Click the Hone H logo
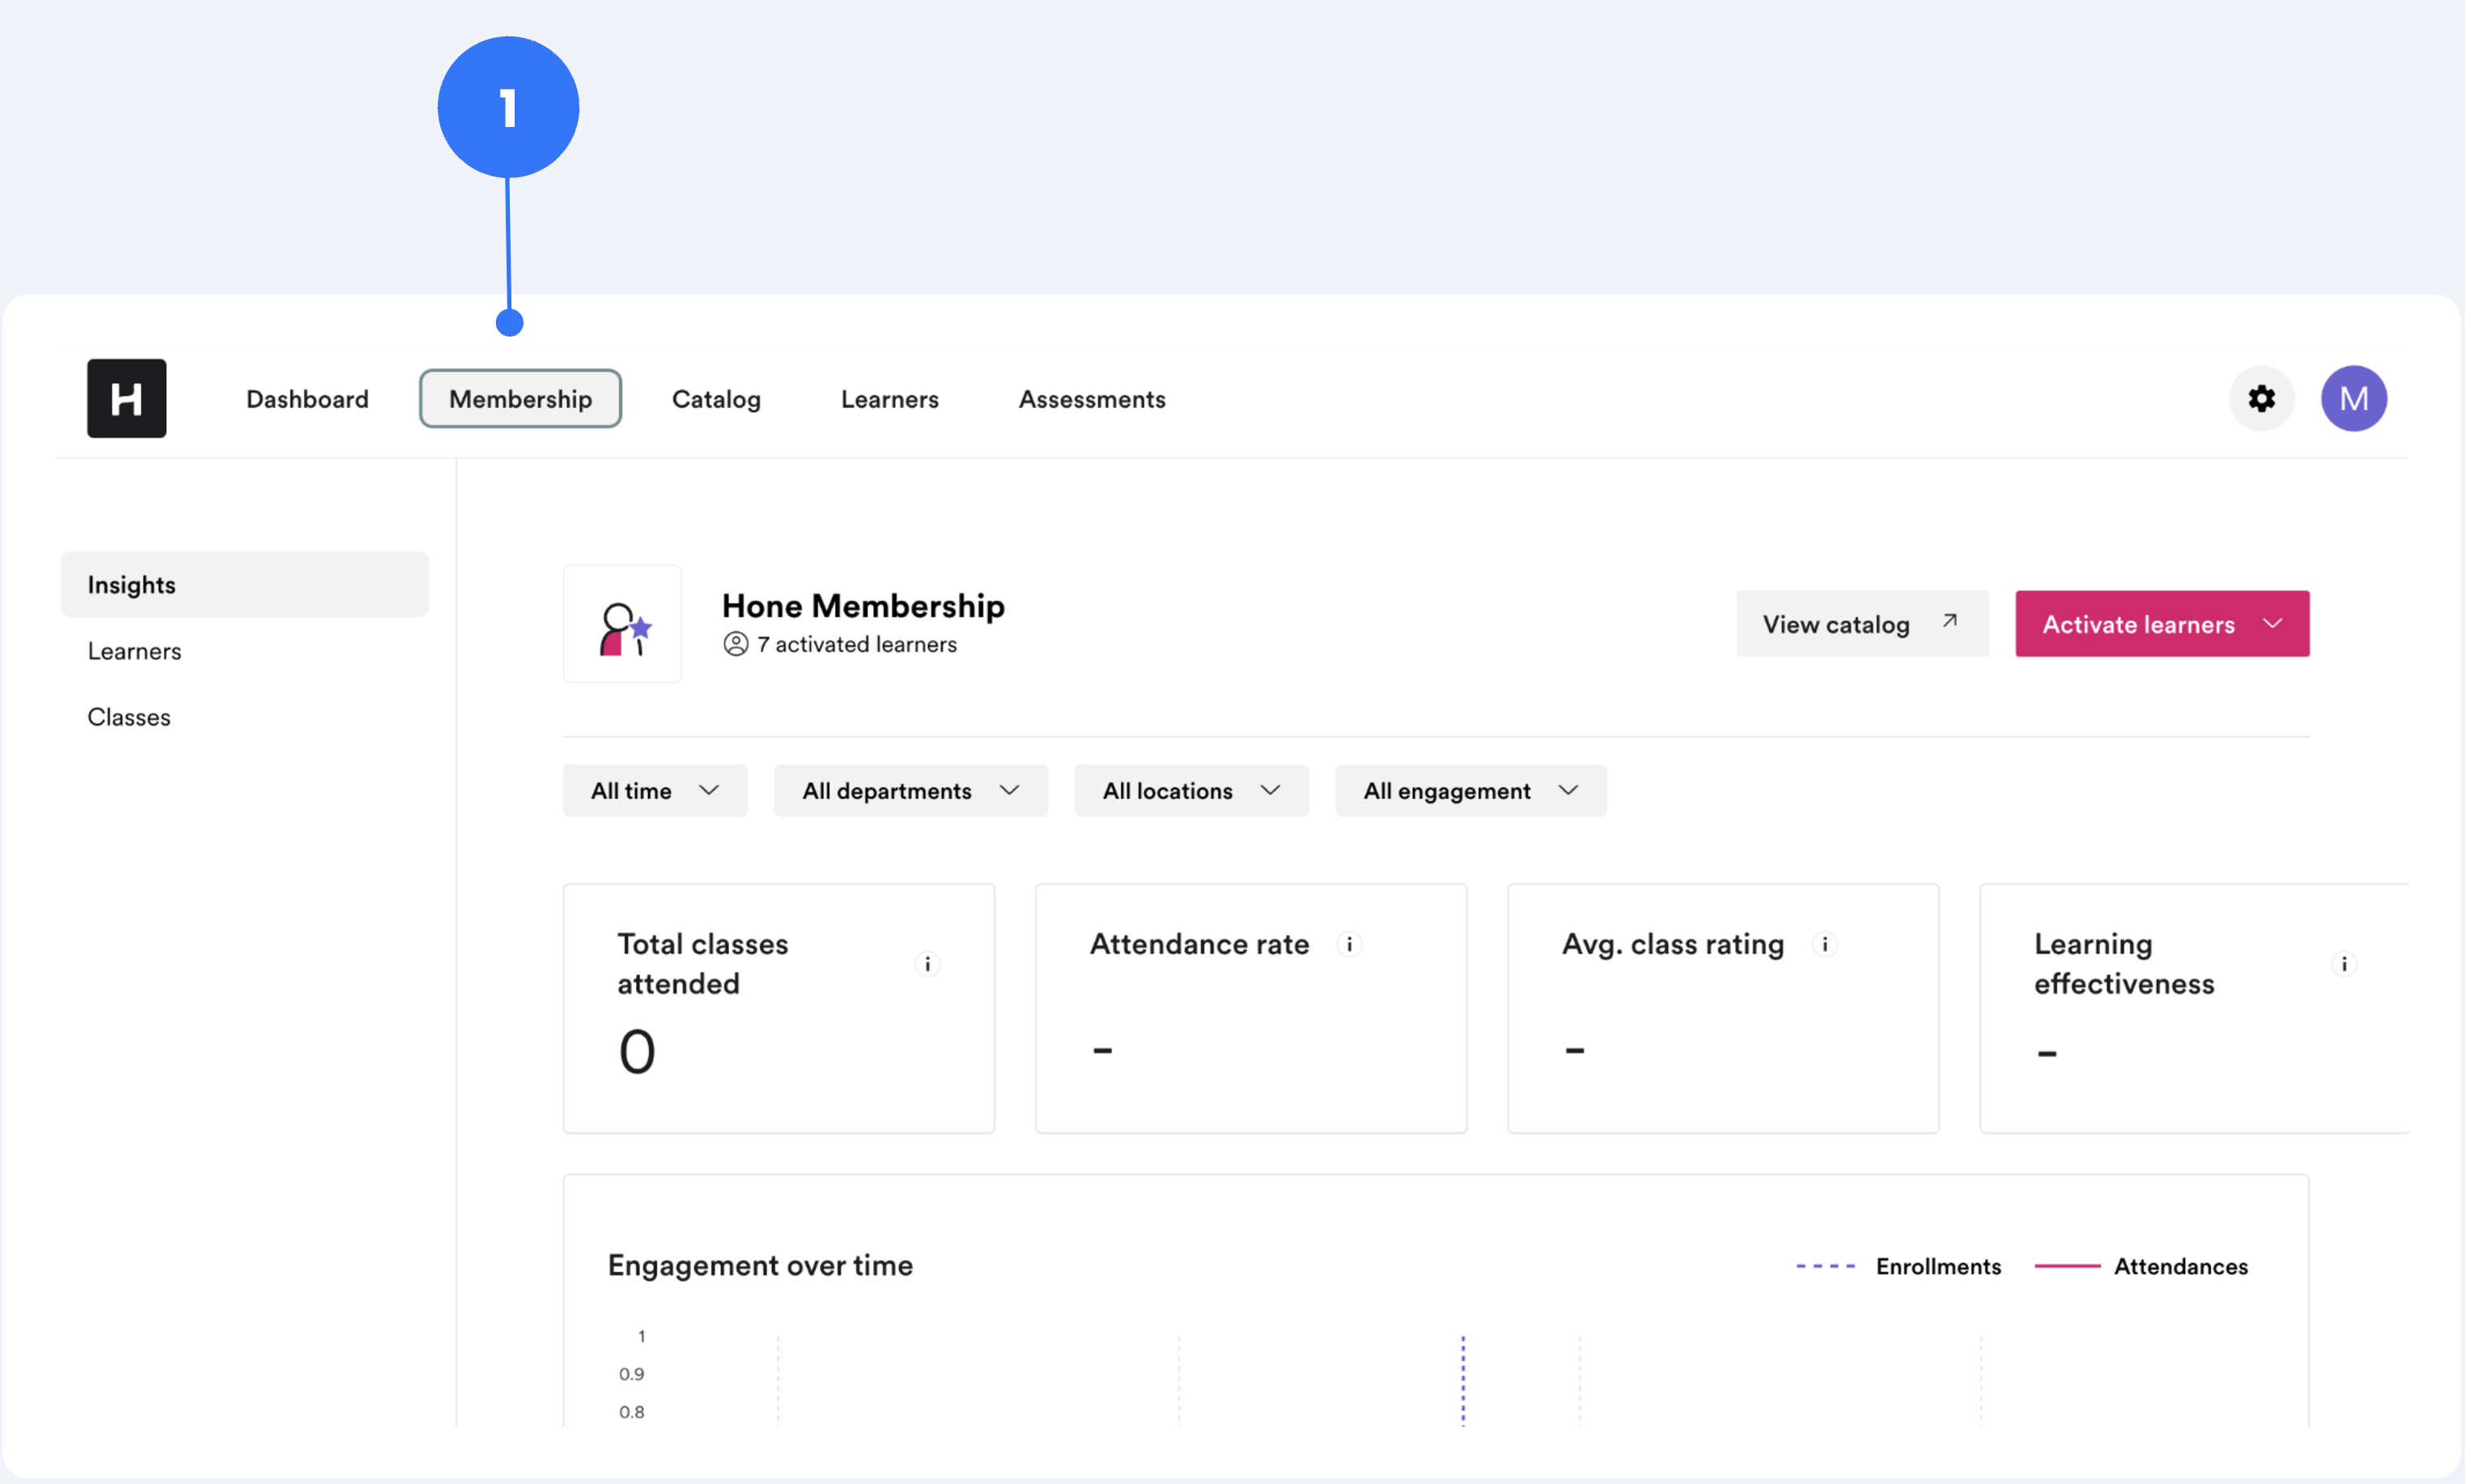 [x=126, y=398]
